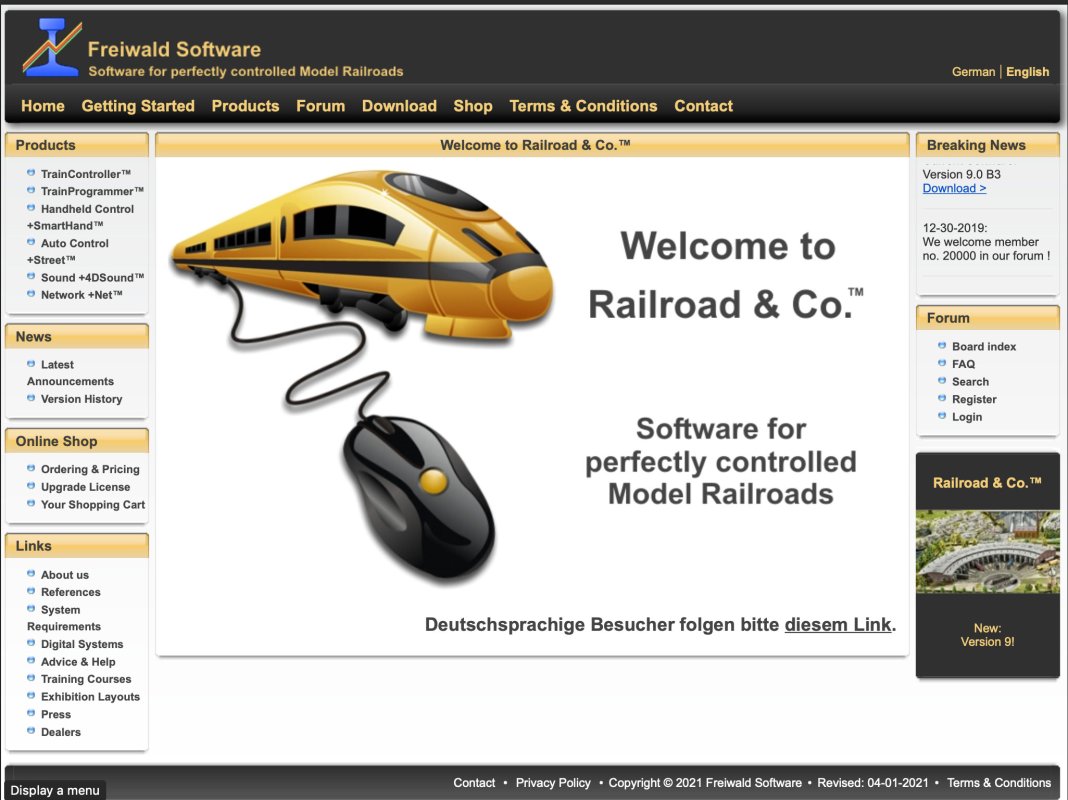Image resolution: width=1068 pixels, height=800 pixels.
Task: Click the bullet icon next to Version History
Action: [x=31, y=398]
